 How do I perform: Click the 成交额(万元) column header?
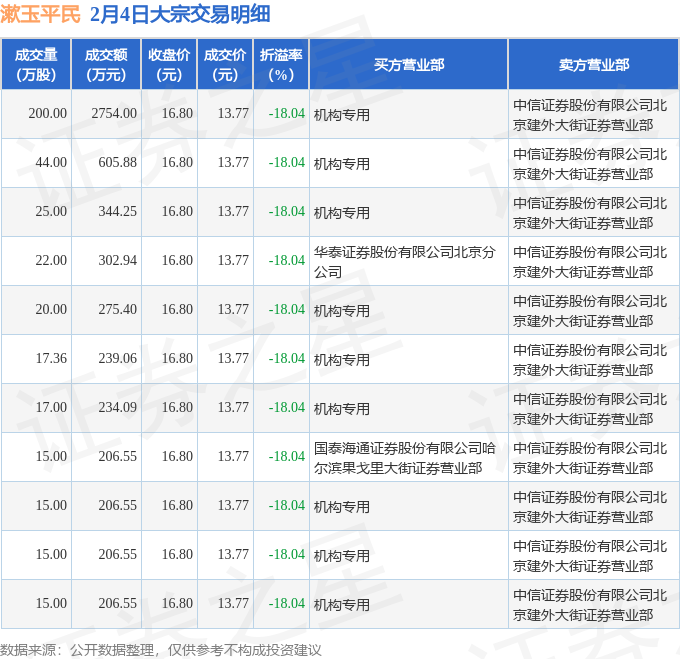point(106,64)
